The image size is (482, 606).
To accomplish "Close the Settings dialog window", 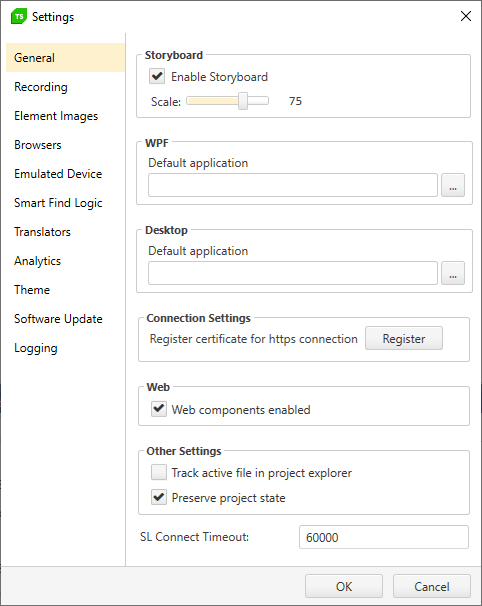I will pos(466,16).
